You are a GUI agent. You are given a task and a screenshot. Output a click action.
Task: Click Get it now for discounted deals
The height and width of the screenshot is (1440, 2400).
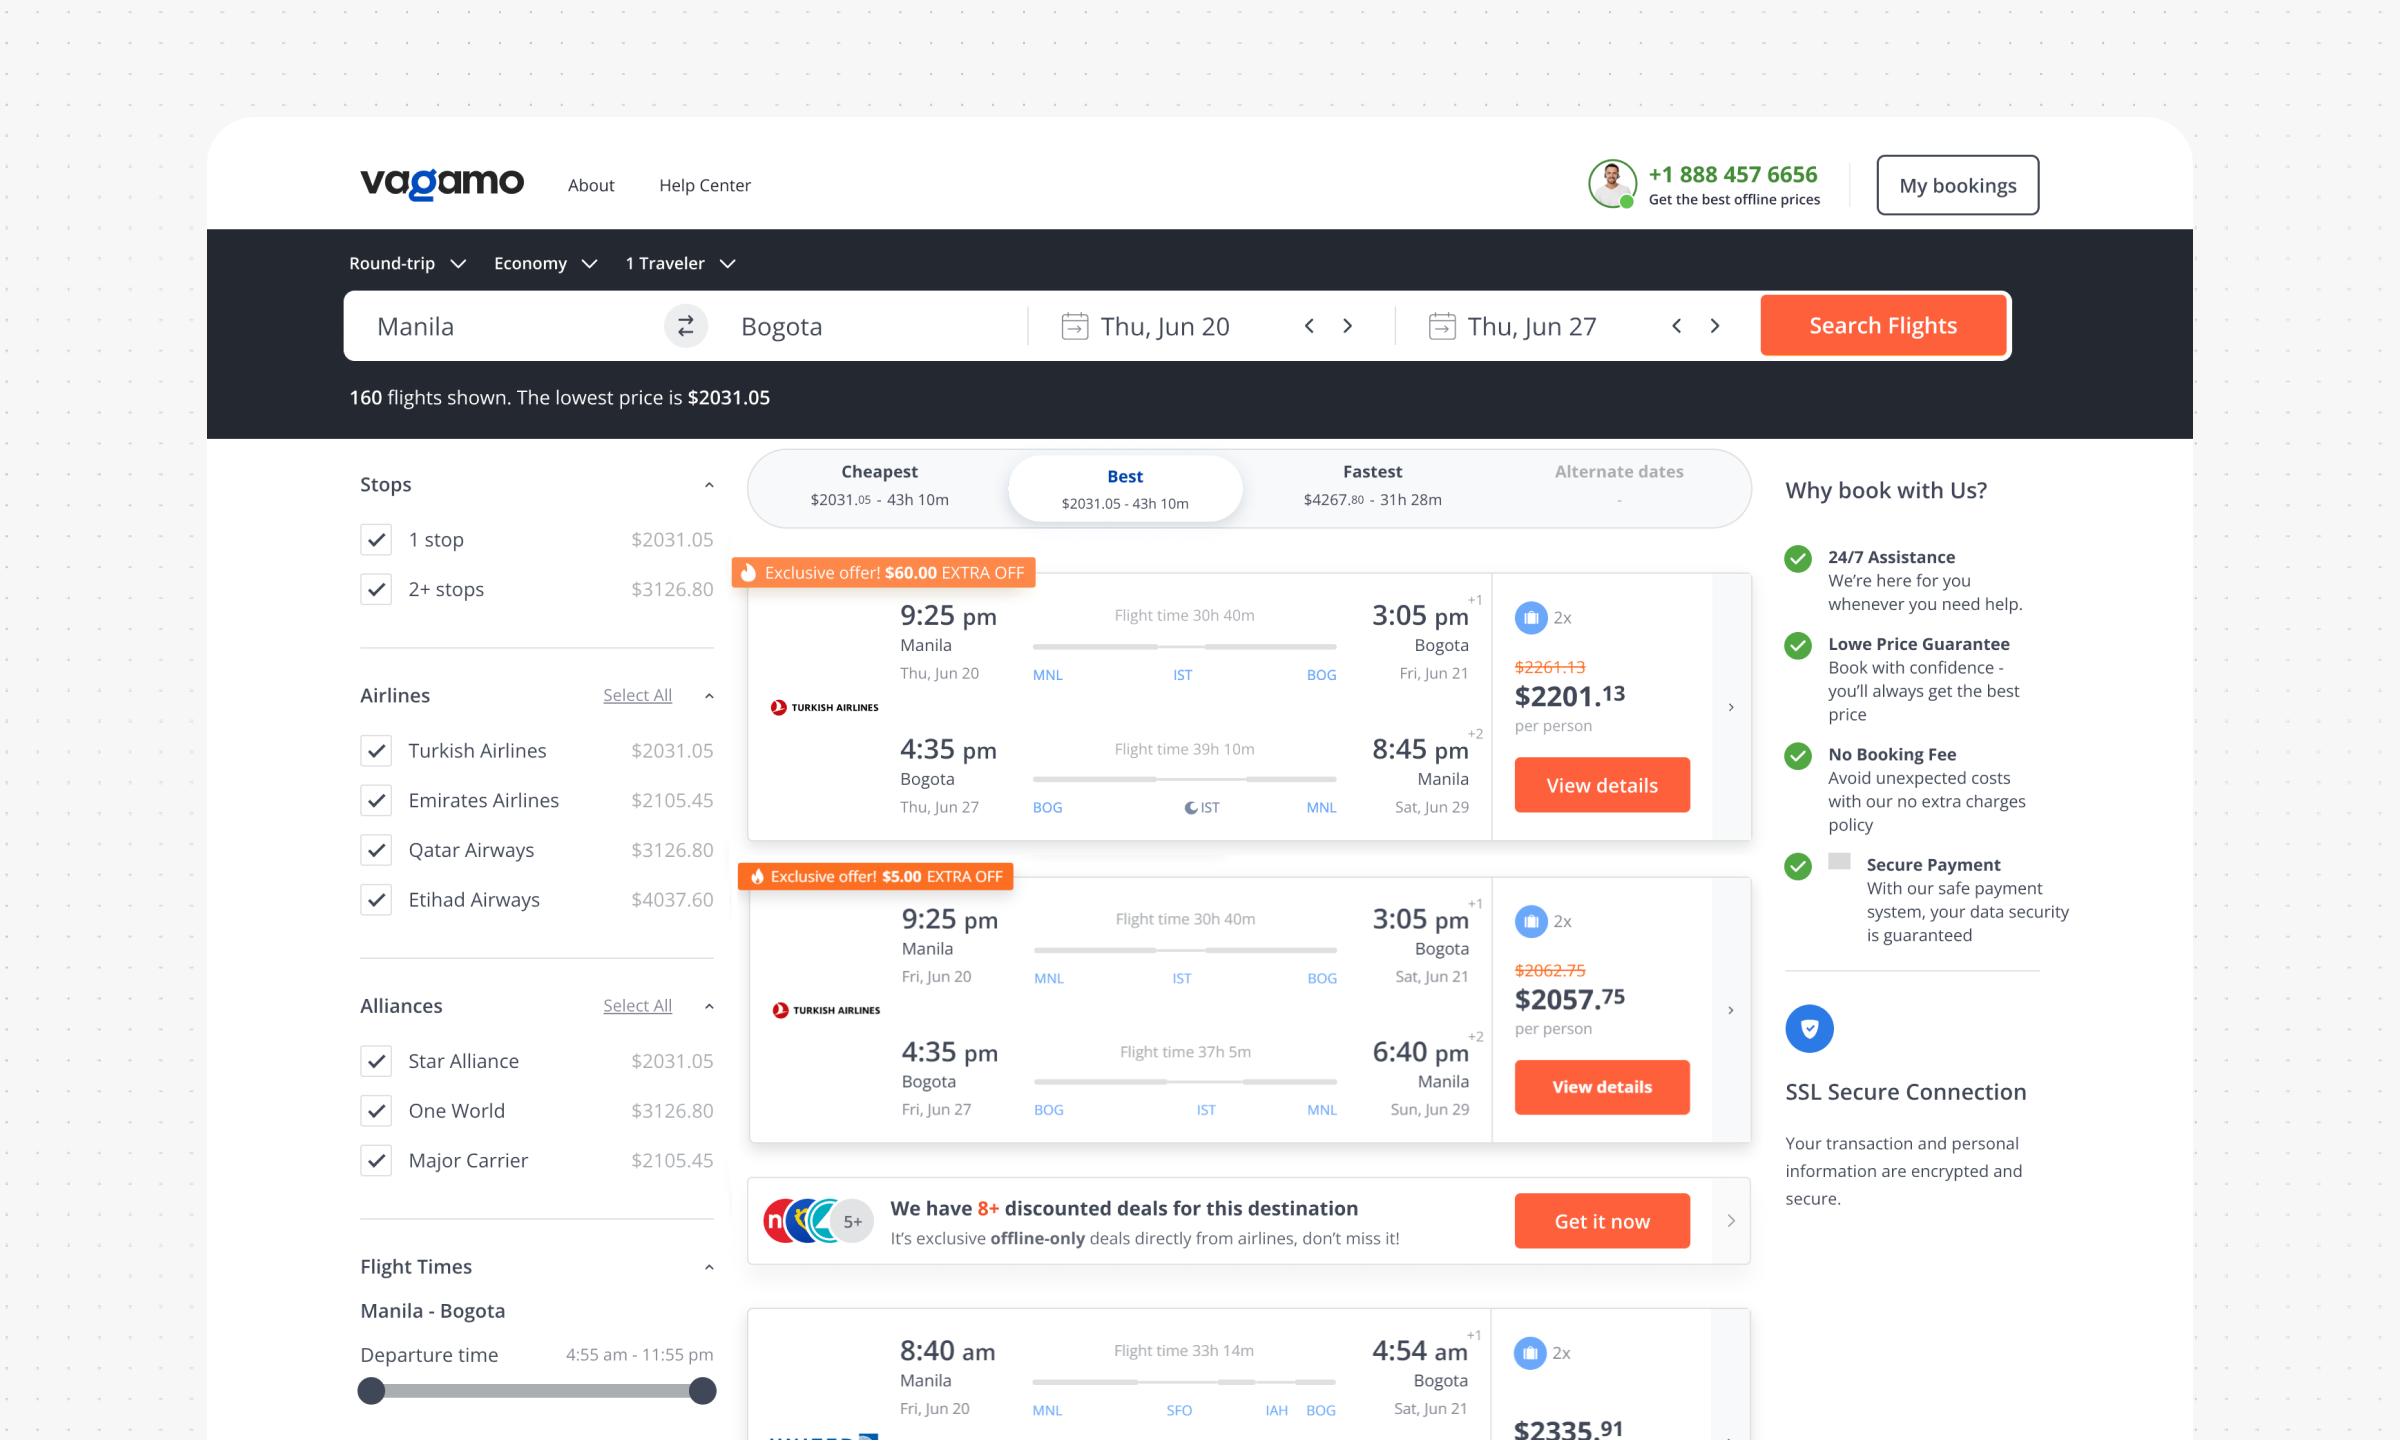click(1602, 1221)
